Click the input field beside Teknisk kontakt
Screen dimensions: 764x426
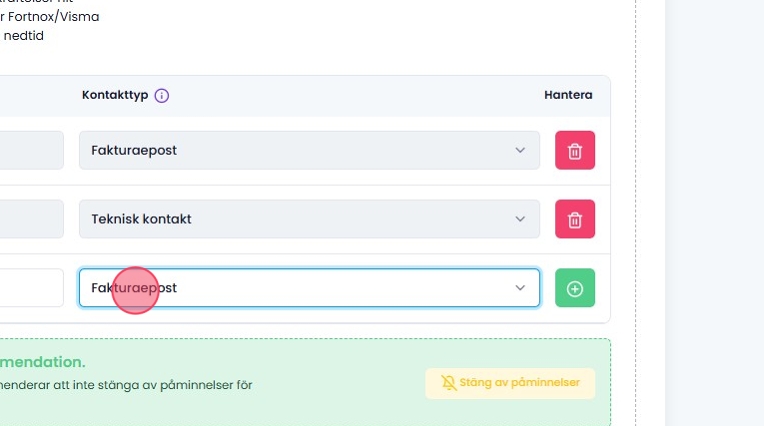point(30,219)
